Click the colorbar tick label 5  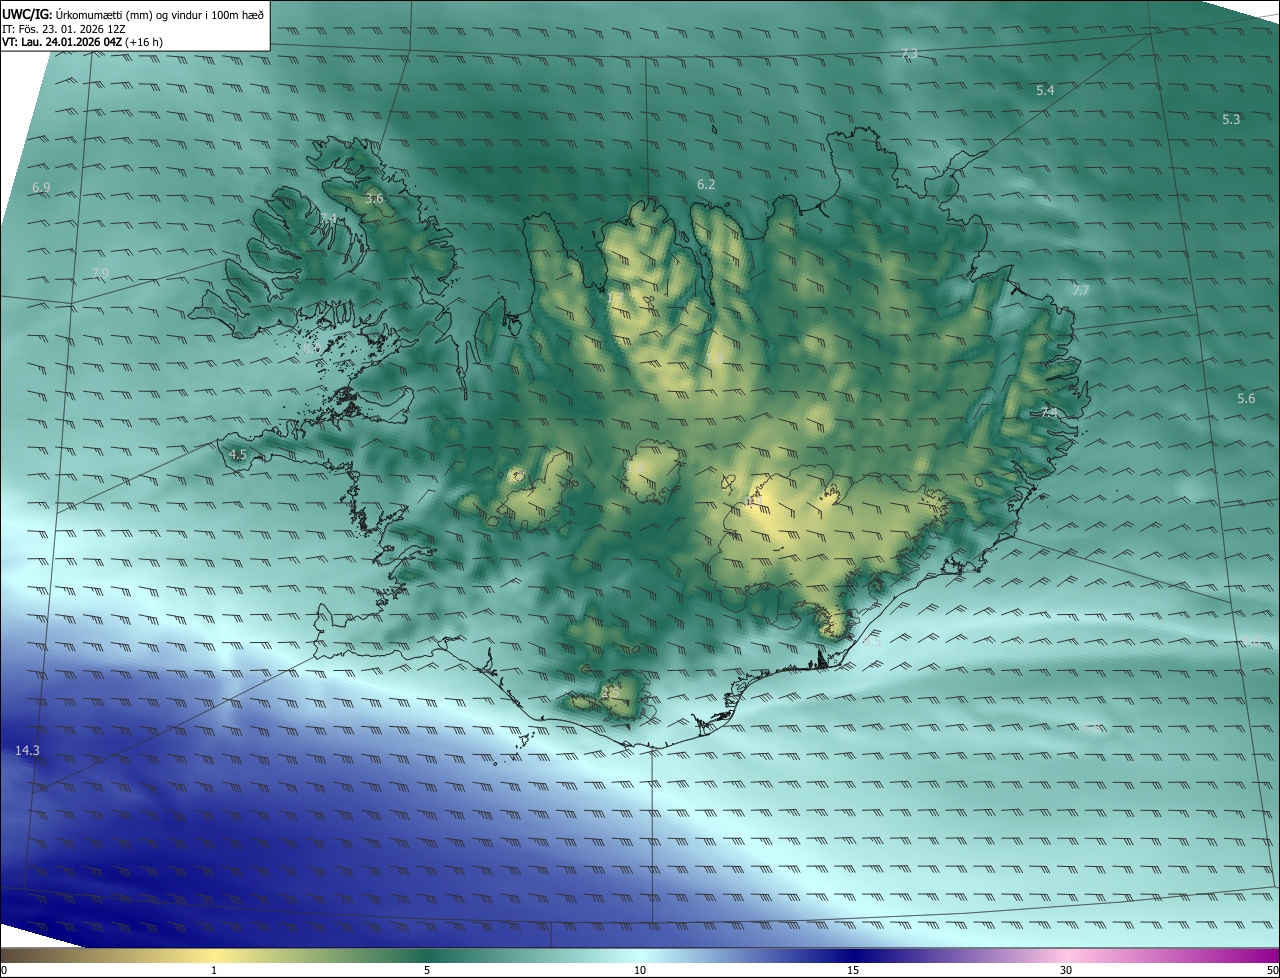[x=427, y=970]
